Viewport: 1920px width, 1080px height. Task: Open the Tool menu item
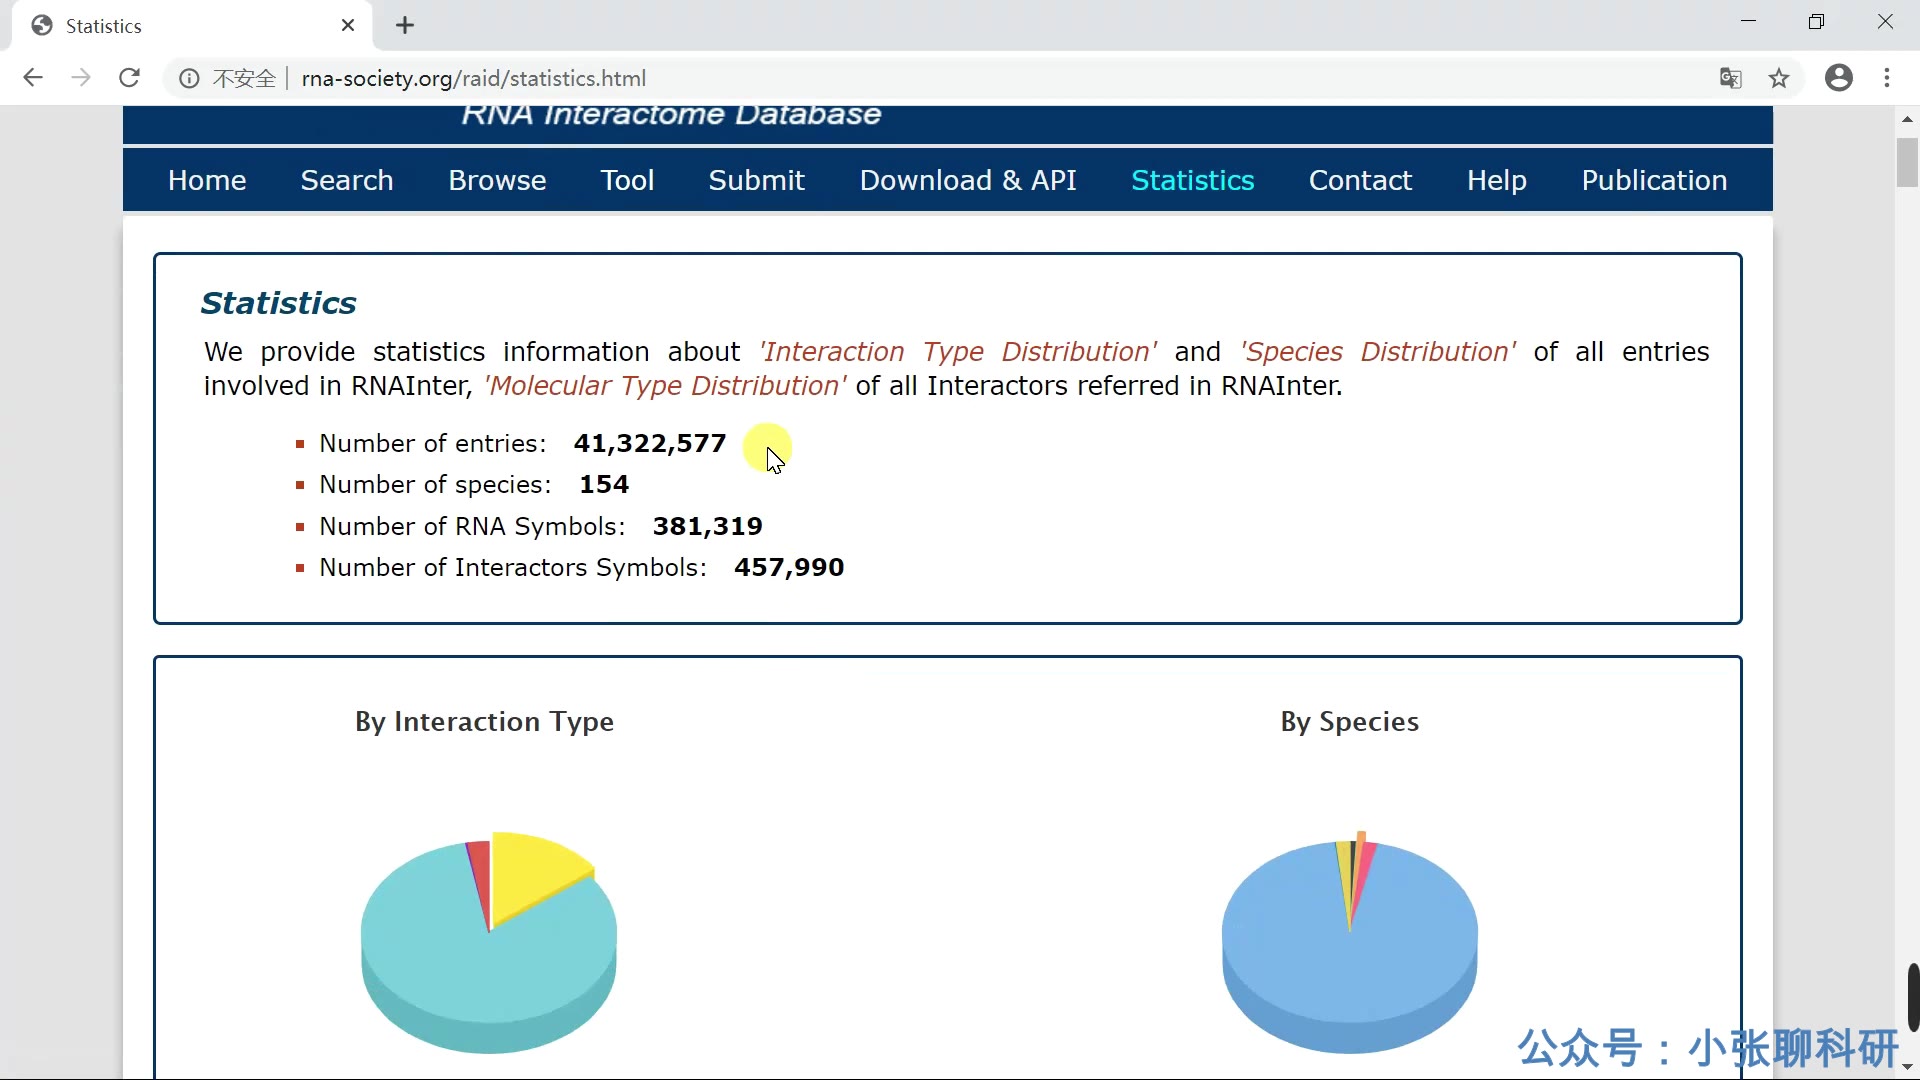click(627, 180)
